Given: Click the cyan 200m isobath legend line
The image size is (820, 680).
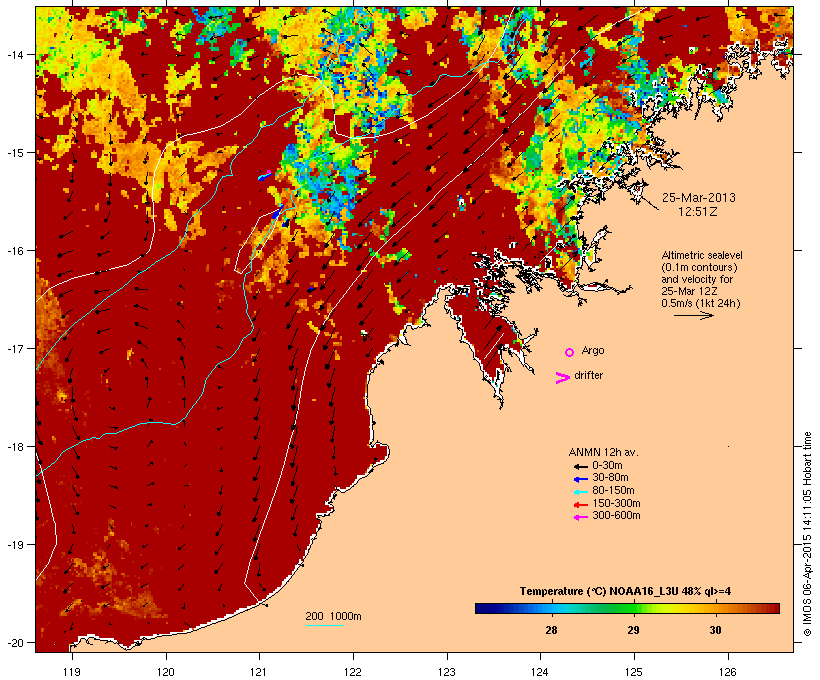Looking at the screenshot, I should point(324,626).
